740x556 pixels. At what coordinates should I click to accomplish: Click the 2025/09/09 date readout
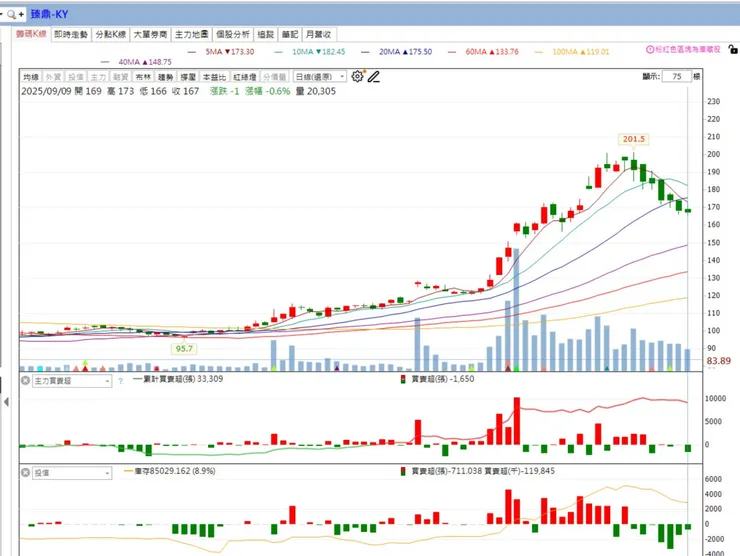point(45,91)
